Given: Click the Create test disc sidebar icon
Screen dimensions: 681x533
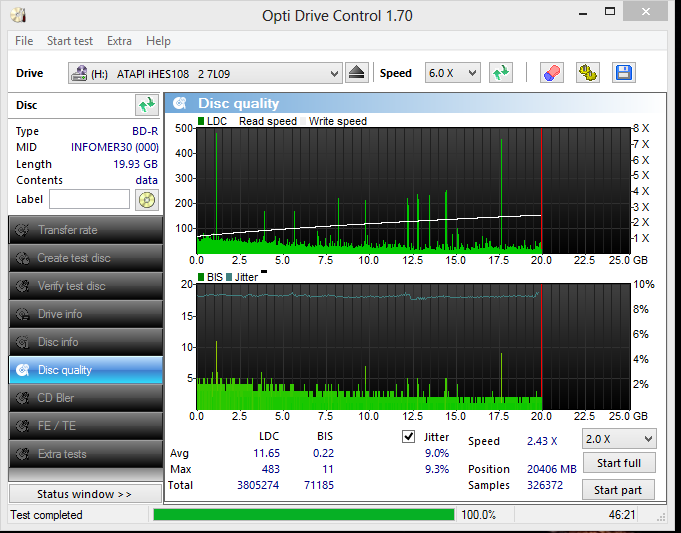Looking at the screenshot, I should (22, 258).
